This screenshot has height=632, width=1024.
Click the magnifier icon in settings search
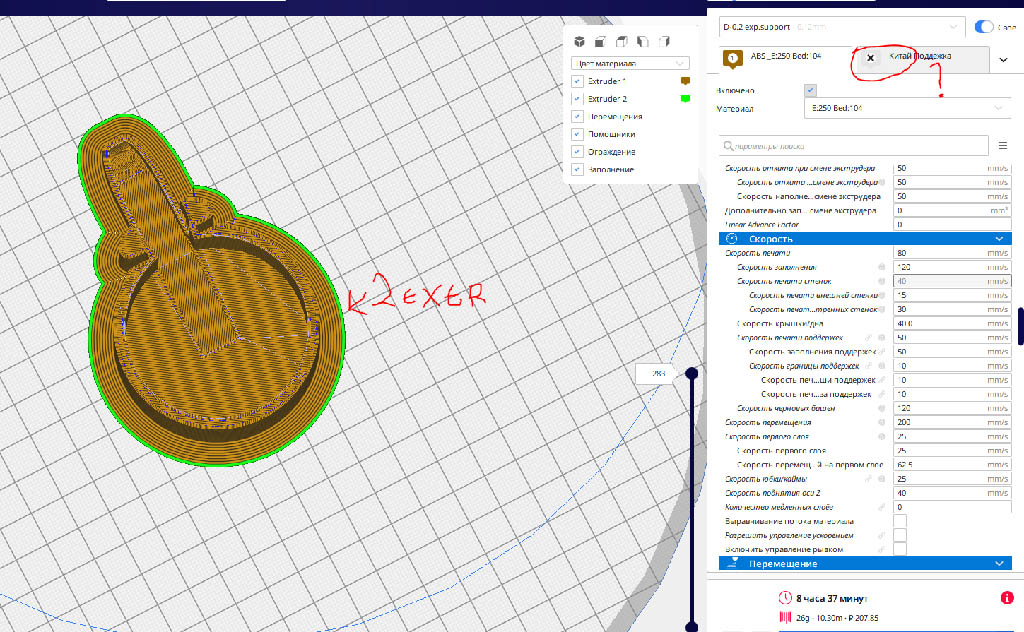pyautogui.click(x=728, y=146)
